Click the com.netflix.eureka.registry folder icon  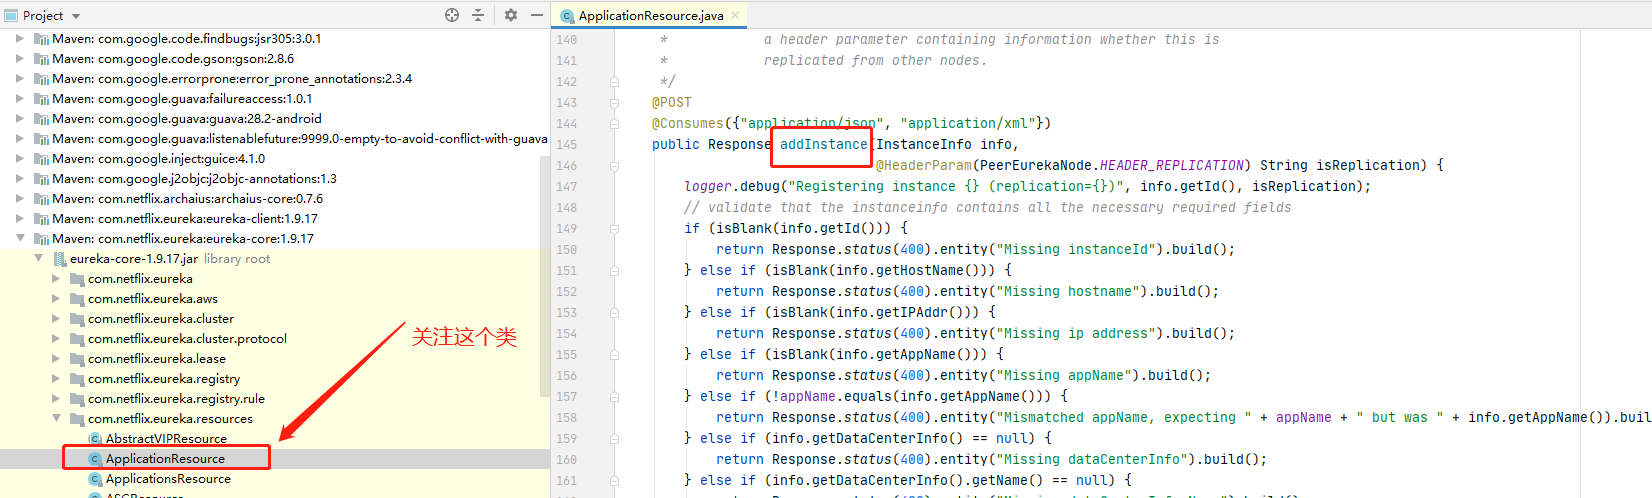click(x=77, y=379)
